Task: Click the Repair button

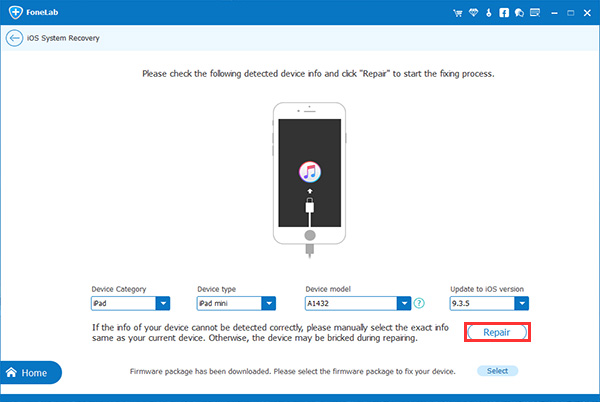Action: tap(497, 332)
